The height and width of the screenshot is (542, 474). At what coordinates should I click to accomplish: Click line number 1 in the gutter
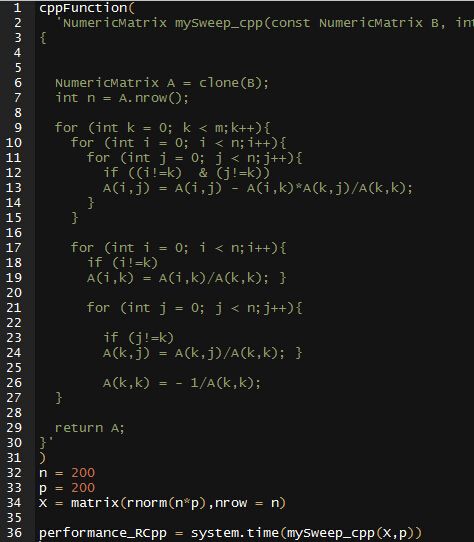[17, 8]
